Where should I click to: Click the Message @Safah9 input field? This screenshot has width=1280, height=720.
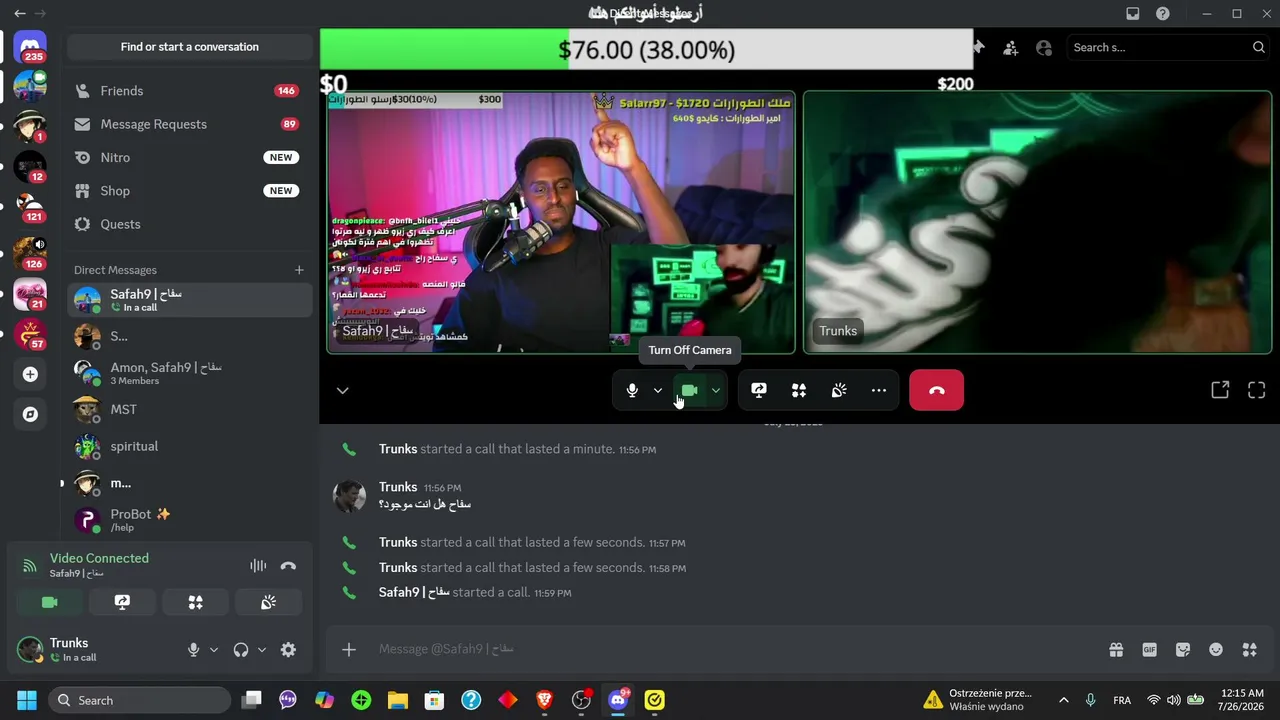pos(735,650)
